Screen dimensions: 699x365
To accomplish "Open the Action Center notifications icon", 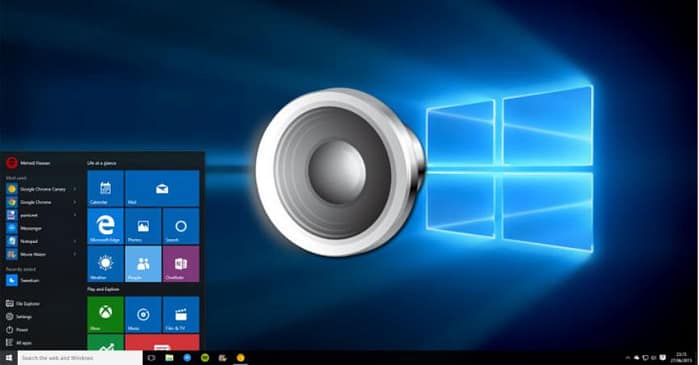I will tap(663, 357).
